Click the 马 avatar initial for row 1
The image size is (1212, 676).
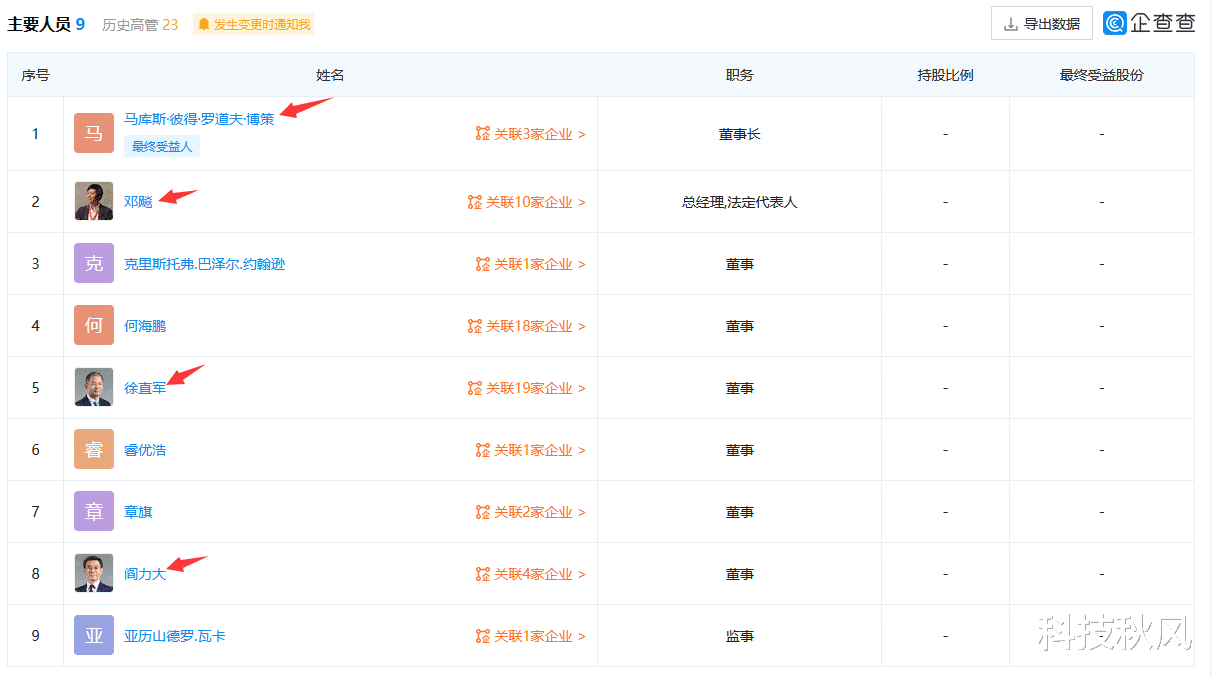tap(93, 132)
